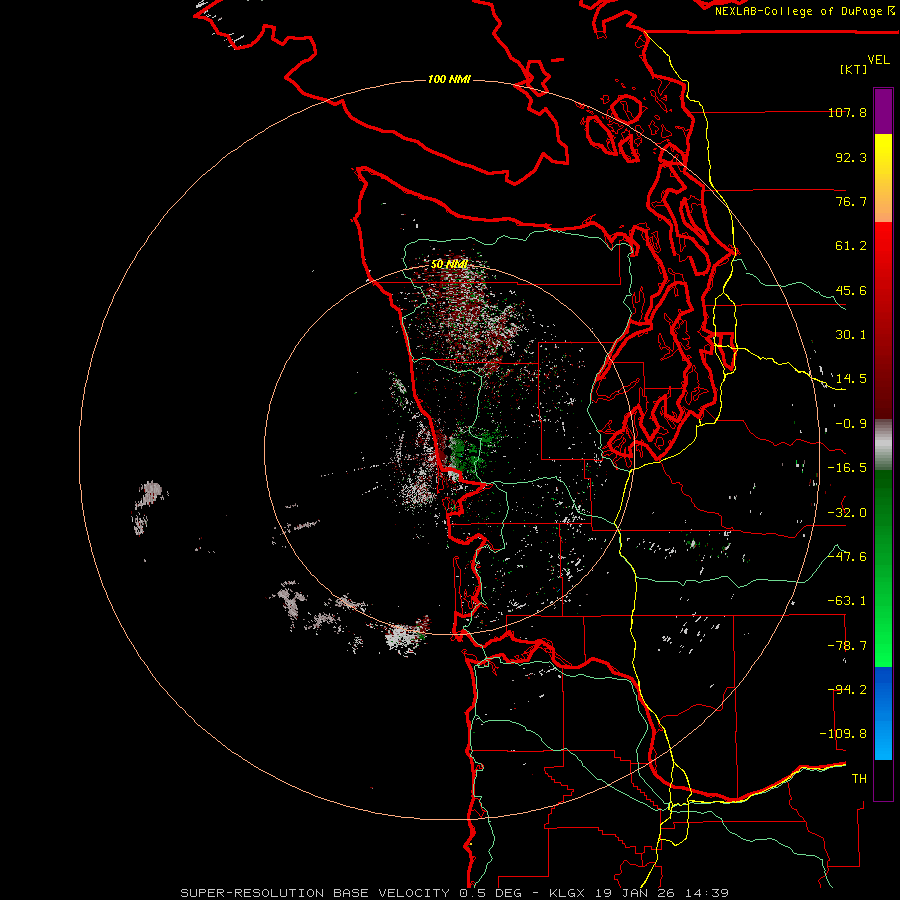Click the 45.6 legend value
The image size is (900, 900).
coord(851,290)
